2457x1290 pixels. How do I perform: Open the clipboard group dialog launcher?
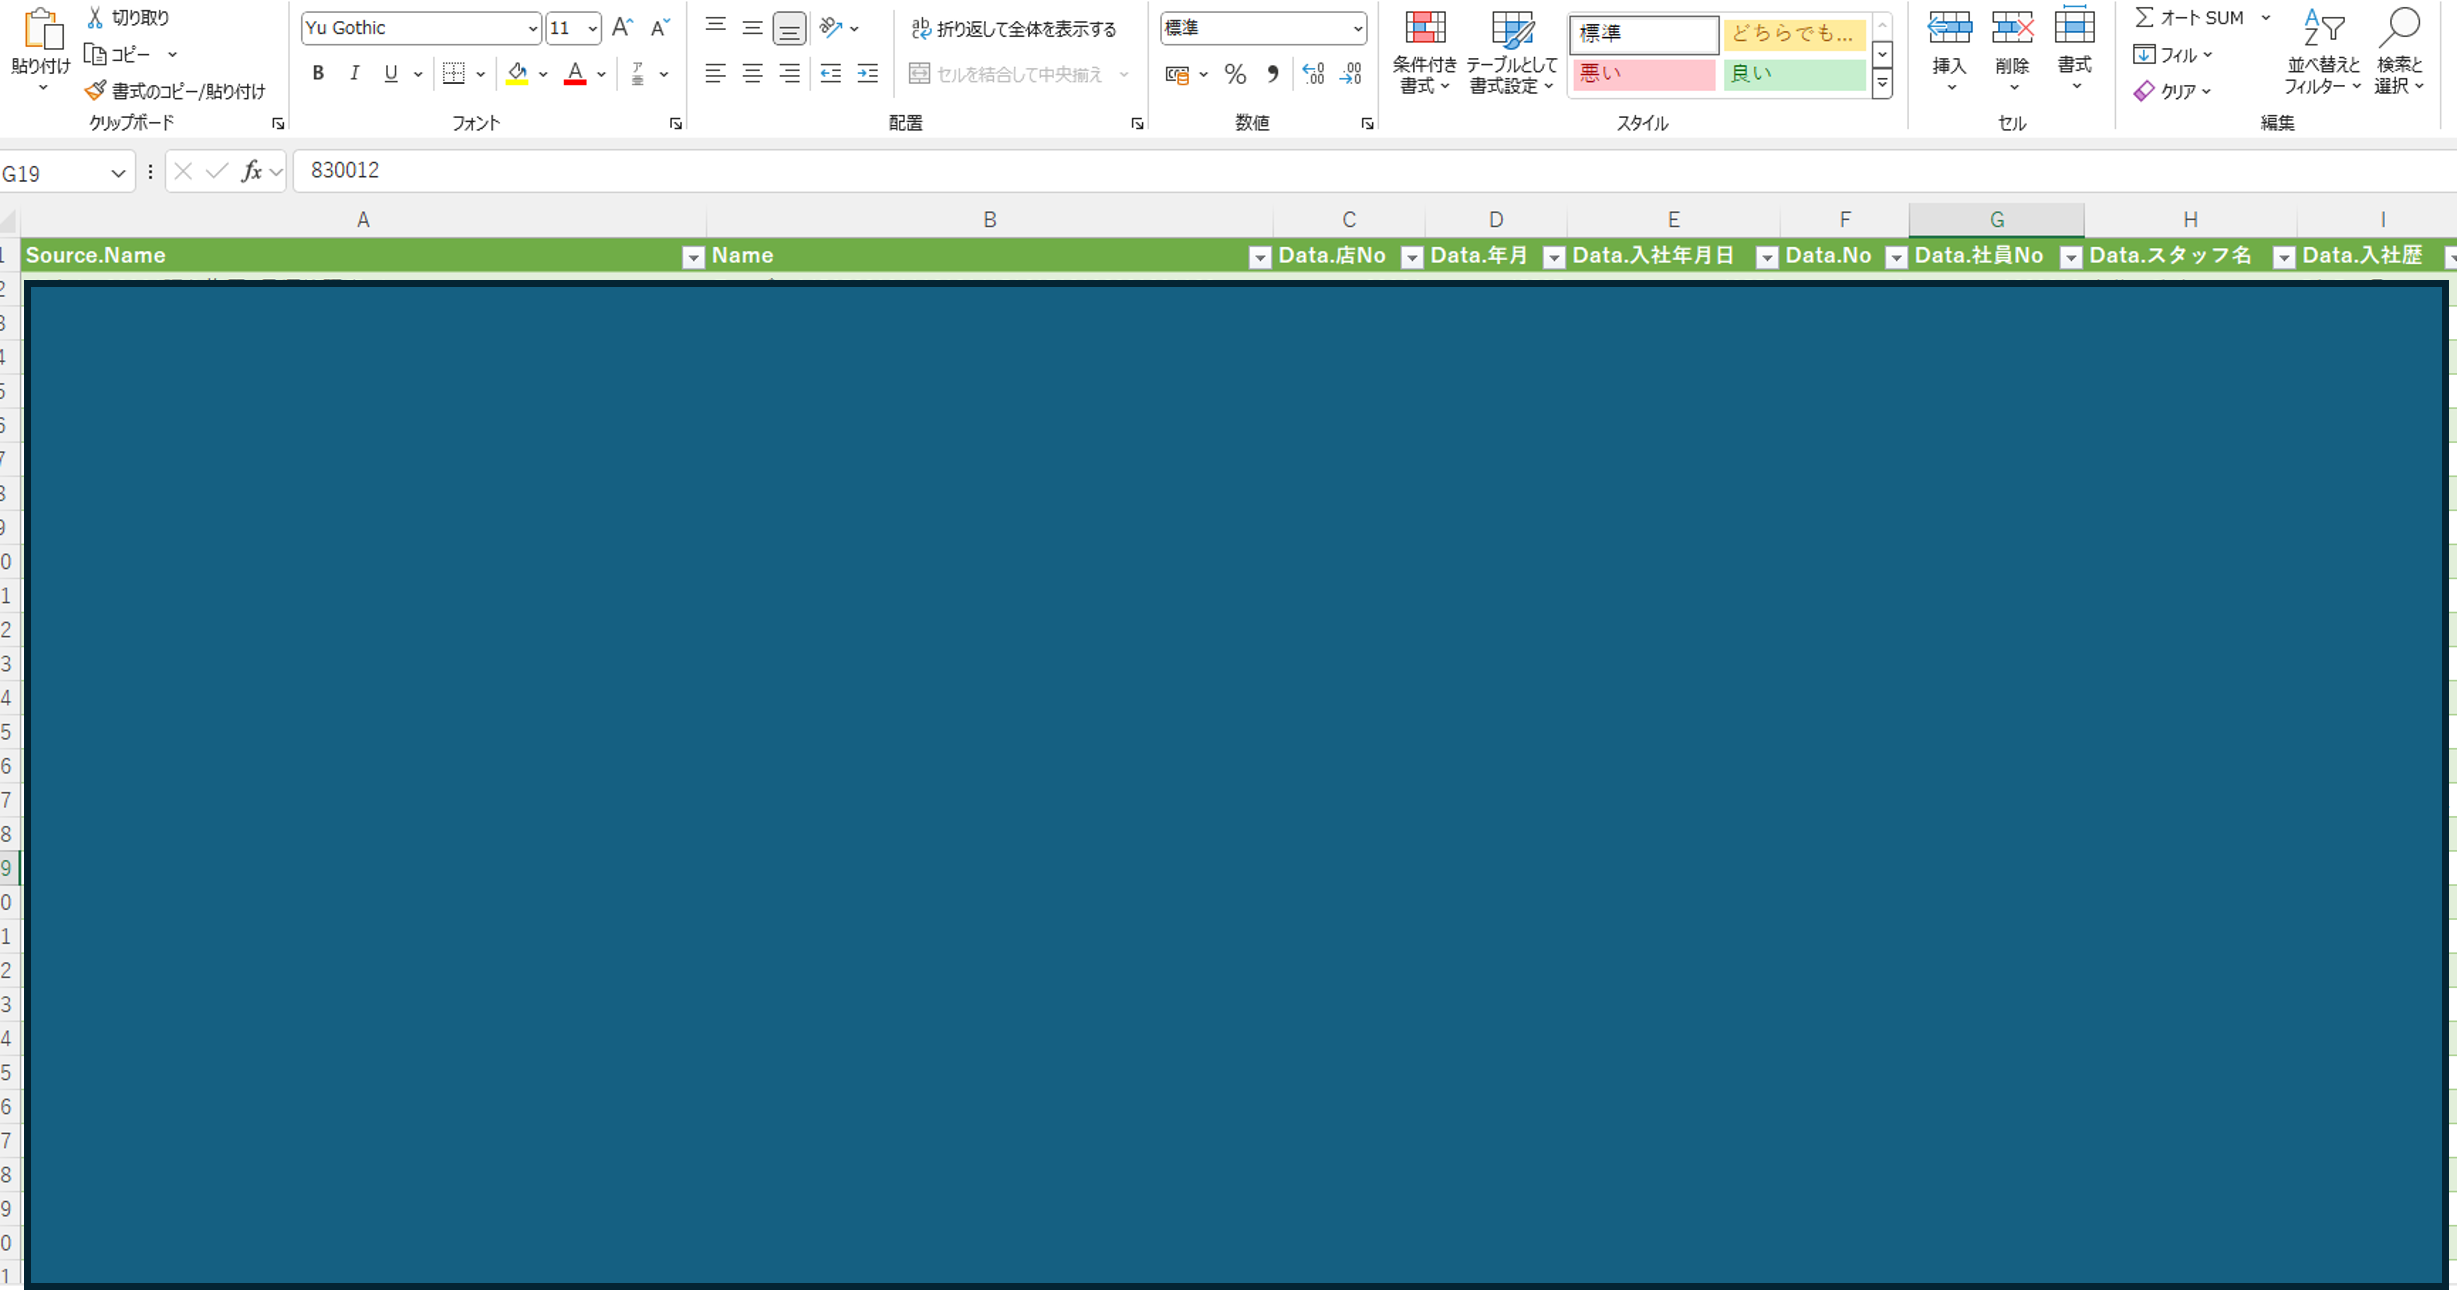pos(278,124)
